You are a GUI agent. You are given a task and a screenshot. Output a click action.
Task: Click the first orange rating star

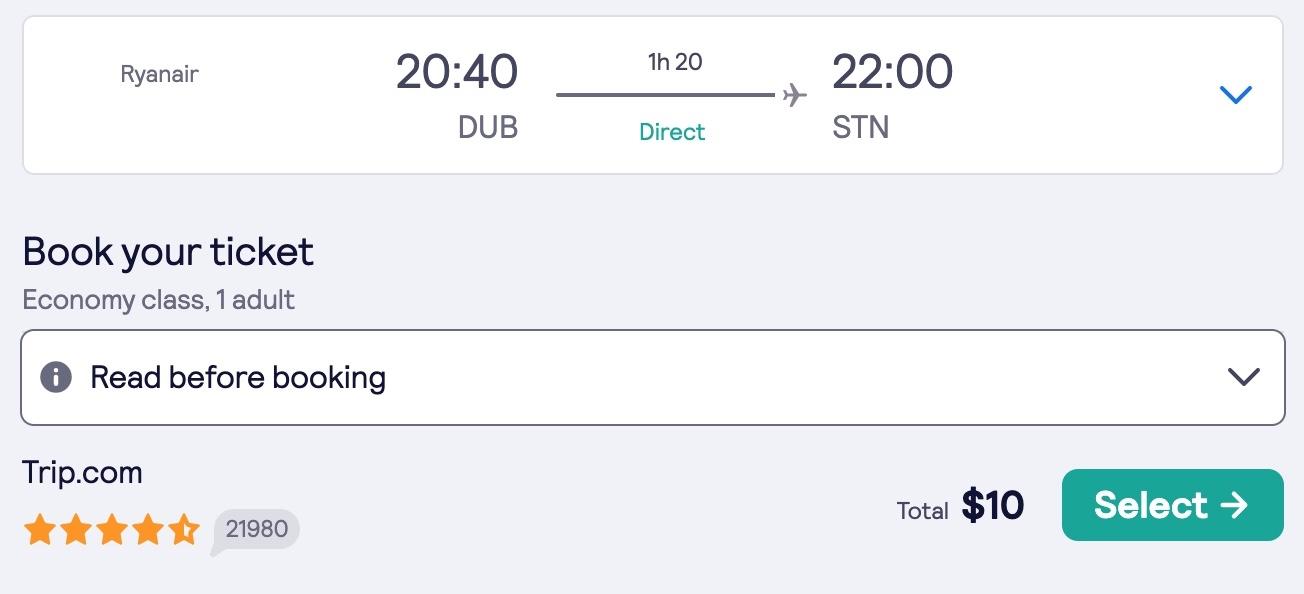pyautogui.click(x=39, y=530)
